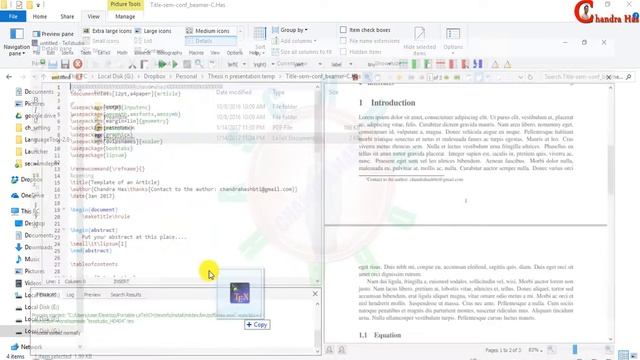Open the Explorer Options button
The height and width of the screenshot is (360, 640).
[453, 40]
